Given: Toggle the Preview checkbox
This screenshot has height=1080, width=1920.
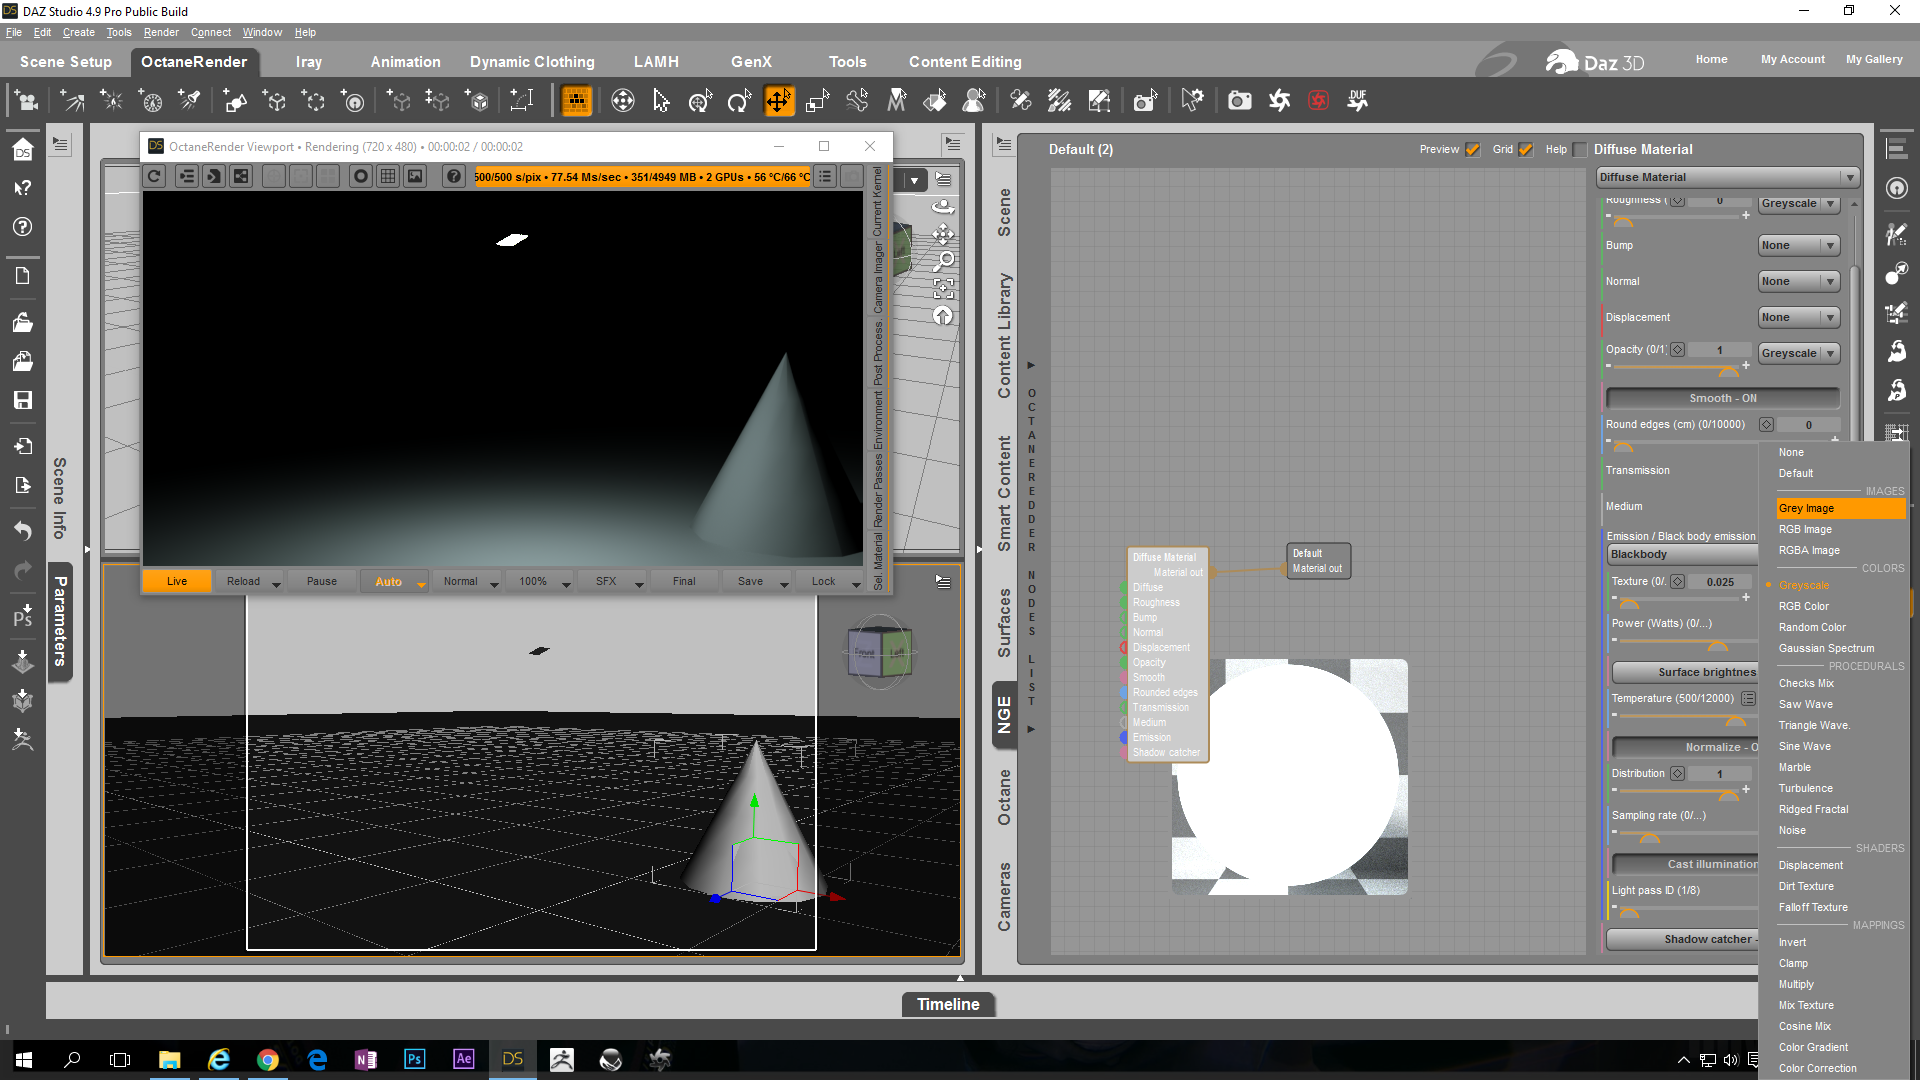Looking at the screenshot, I should click(x=1473, y=150).
